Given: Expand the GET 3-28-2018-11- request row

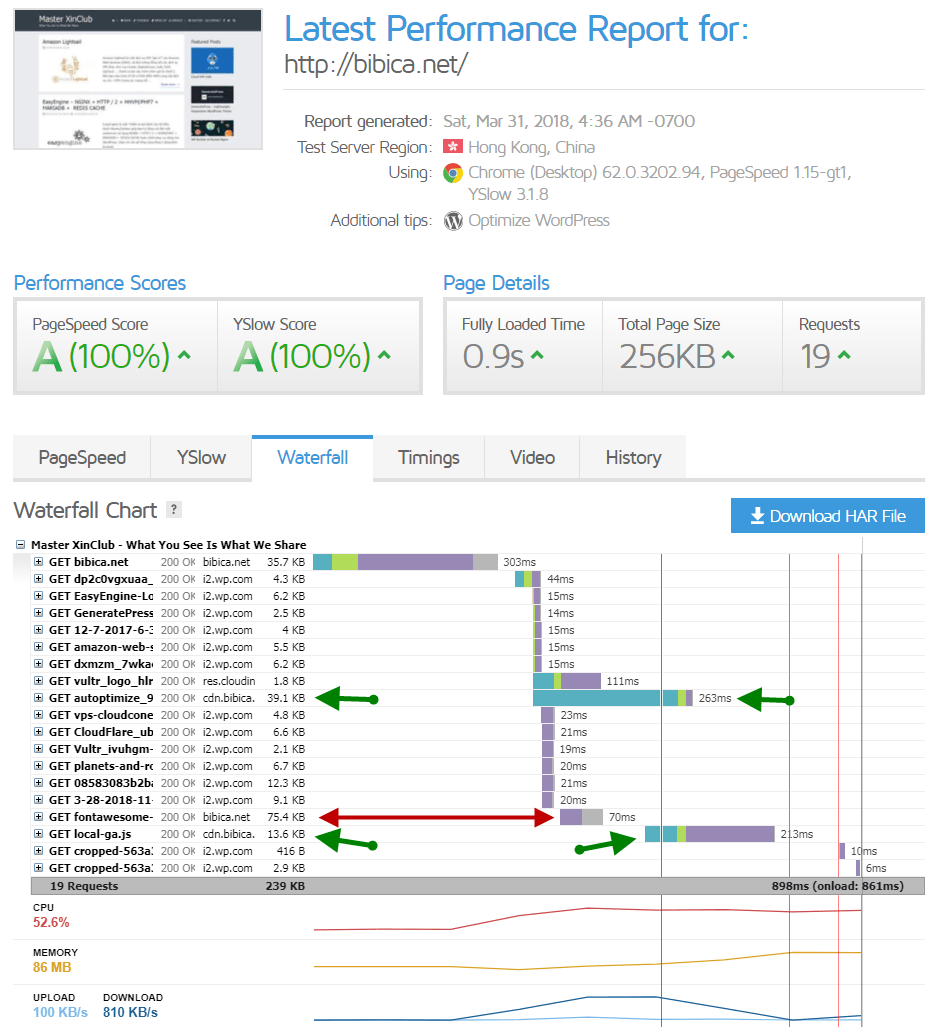Looking at the screenshot, I should coord(39,800).
